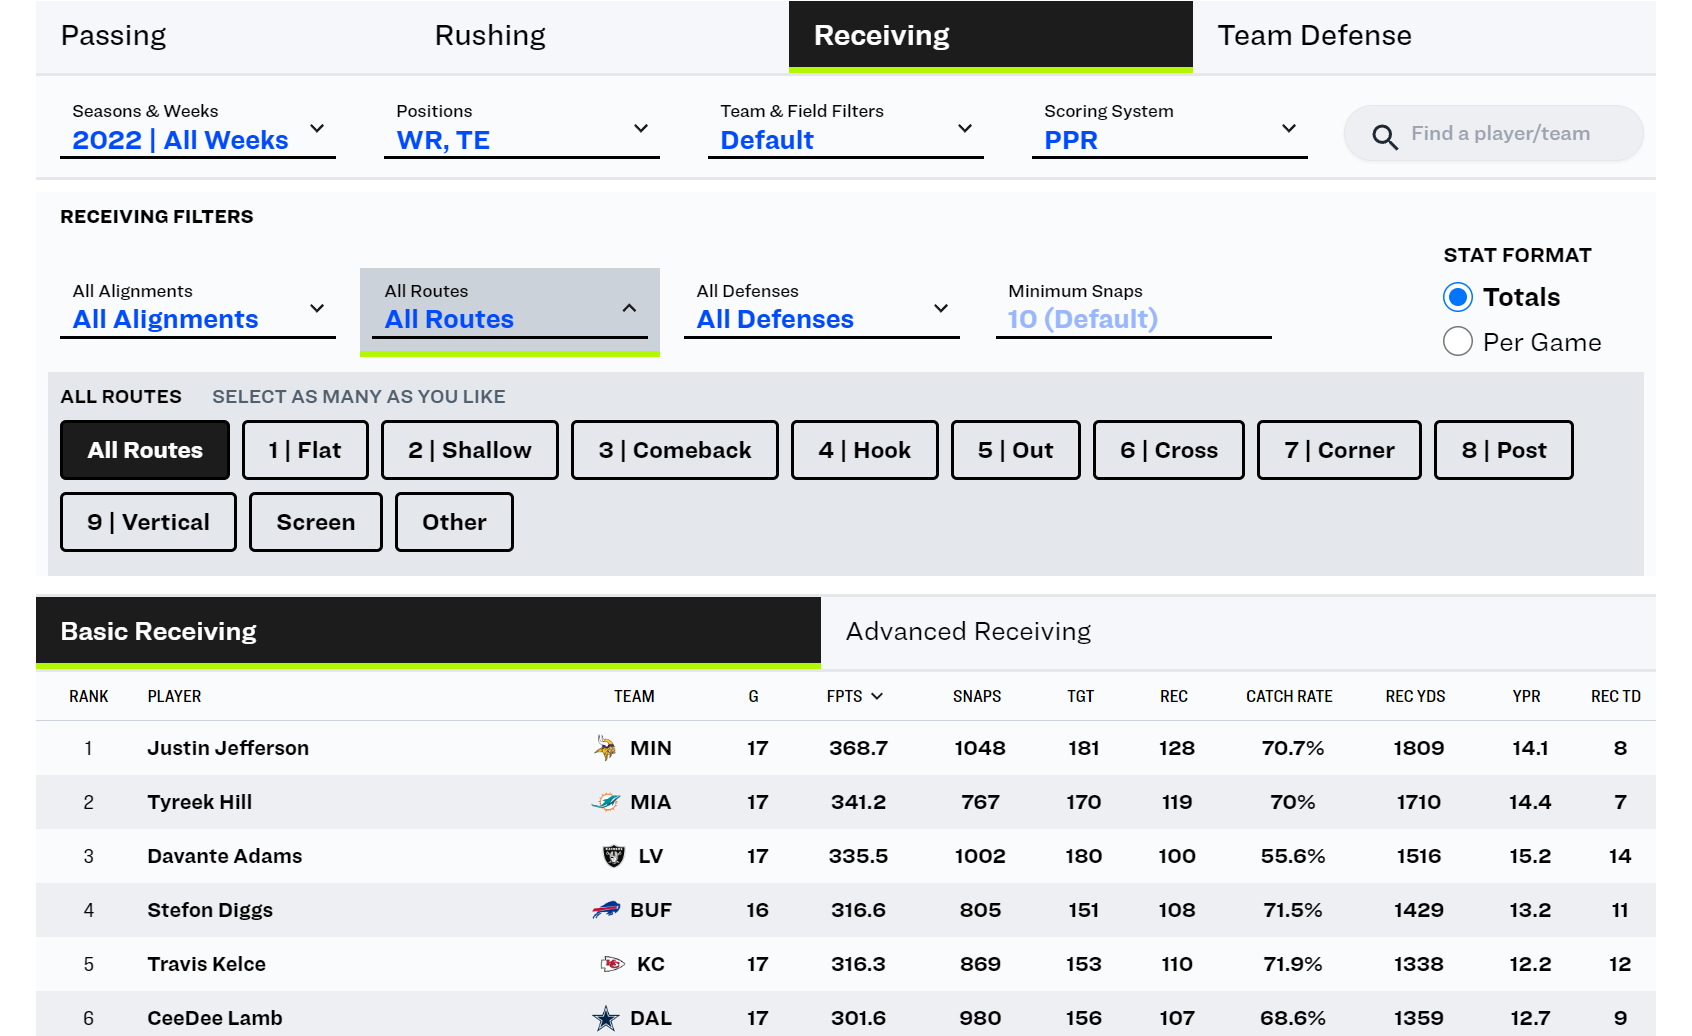The image size is (1692, 1036).
Task: Toggle the 2 | Shallow route
Action: (x=470, y=450)
